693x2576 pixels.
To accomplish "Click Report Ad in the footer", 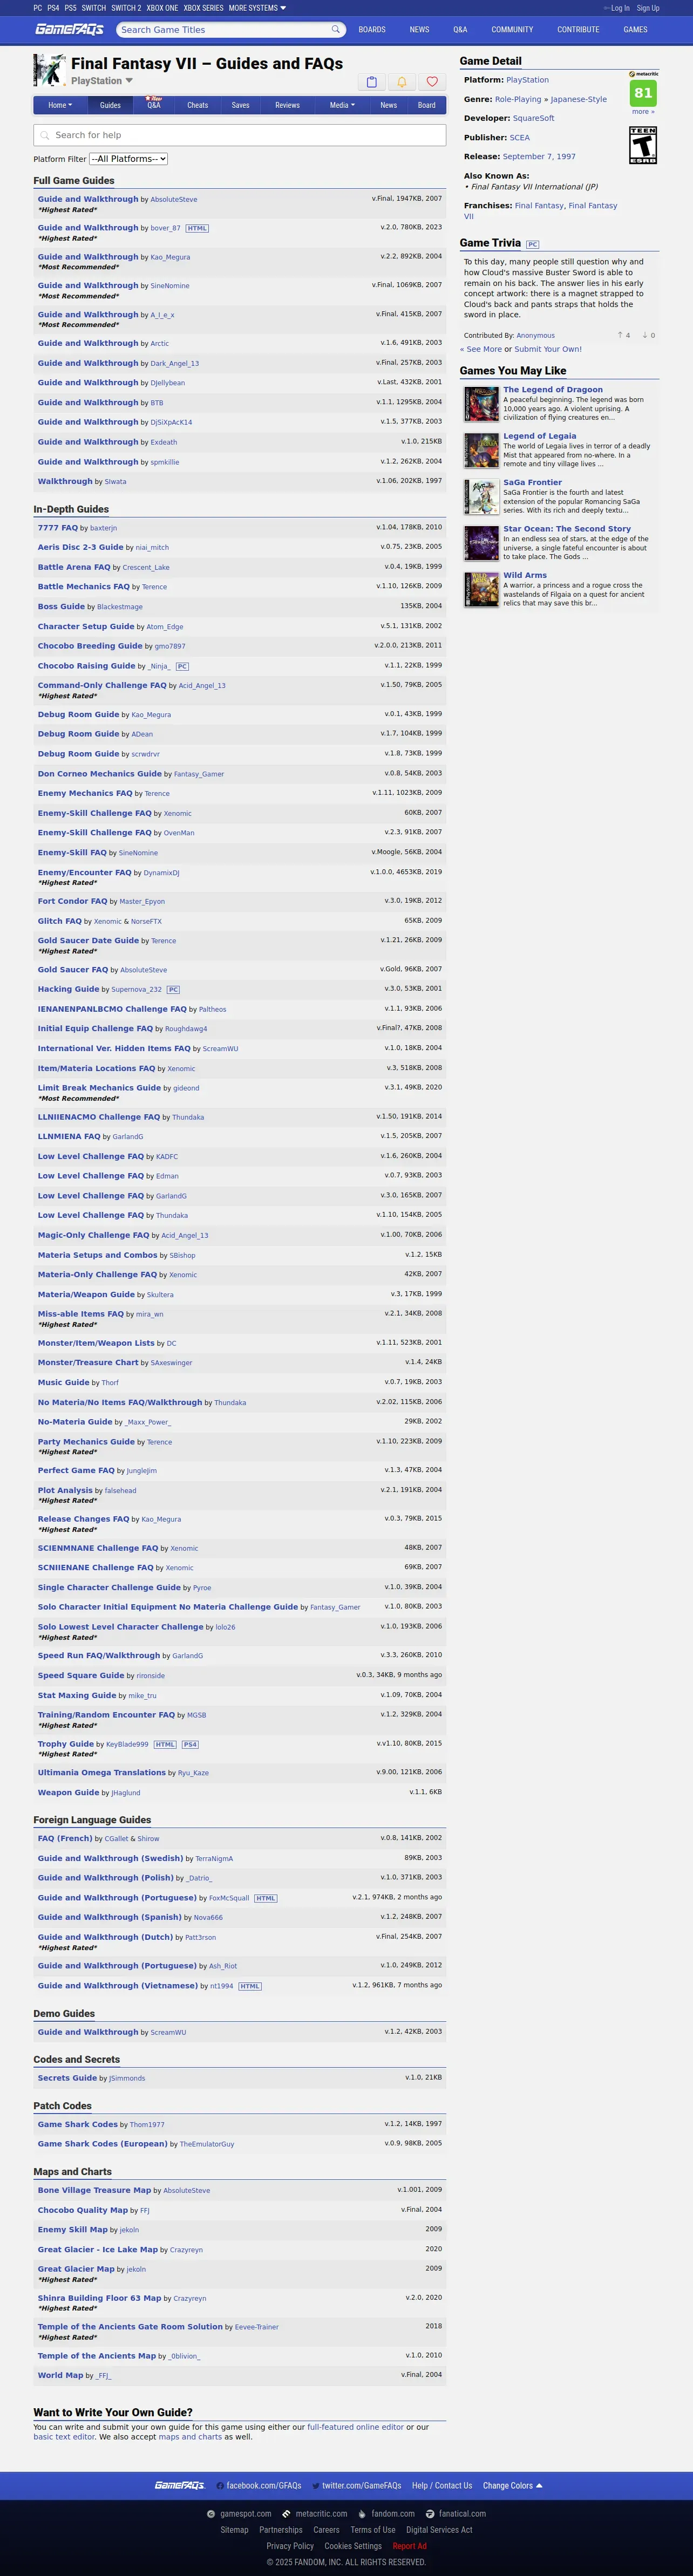I will coord(409,2546).
